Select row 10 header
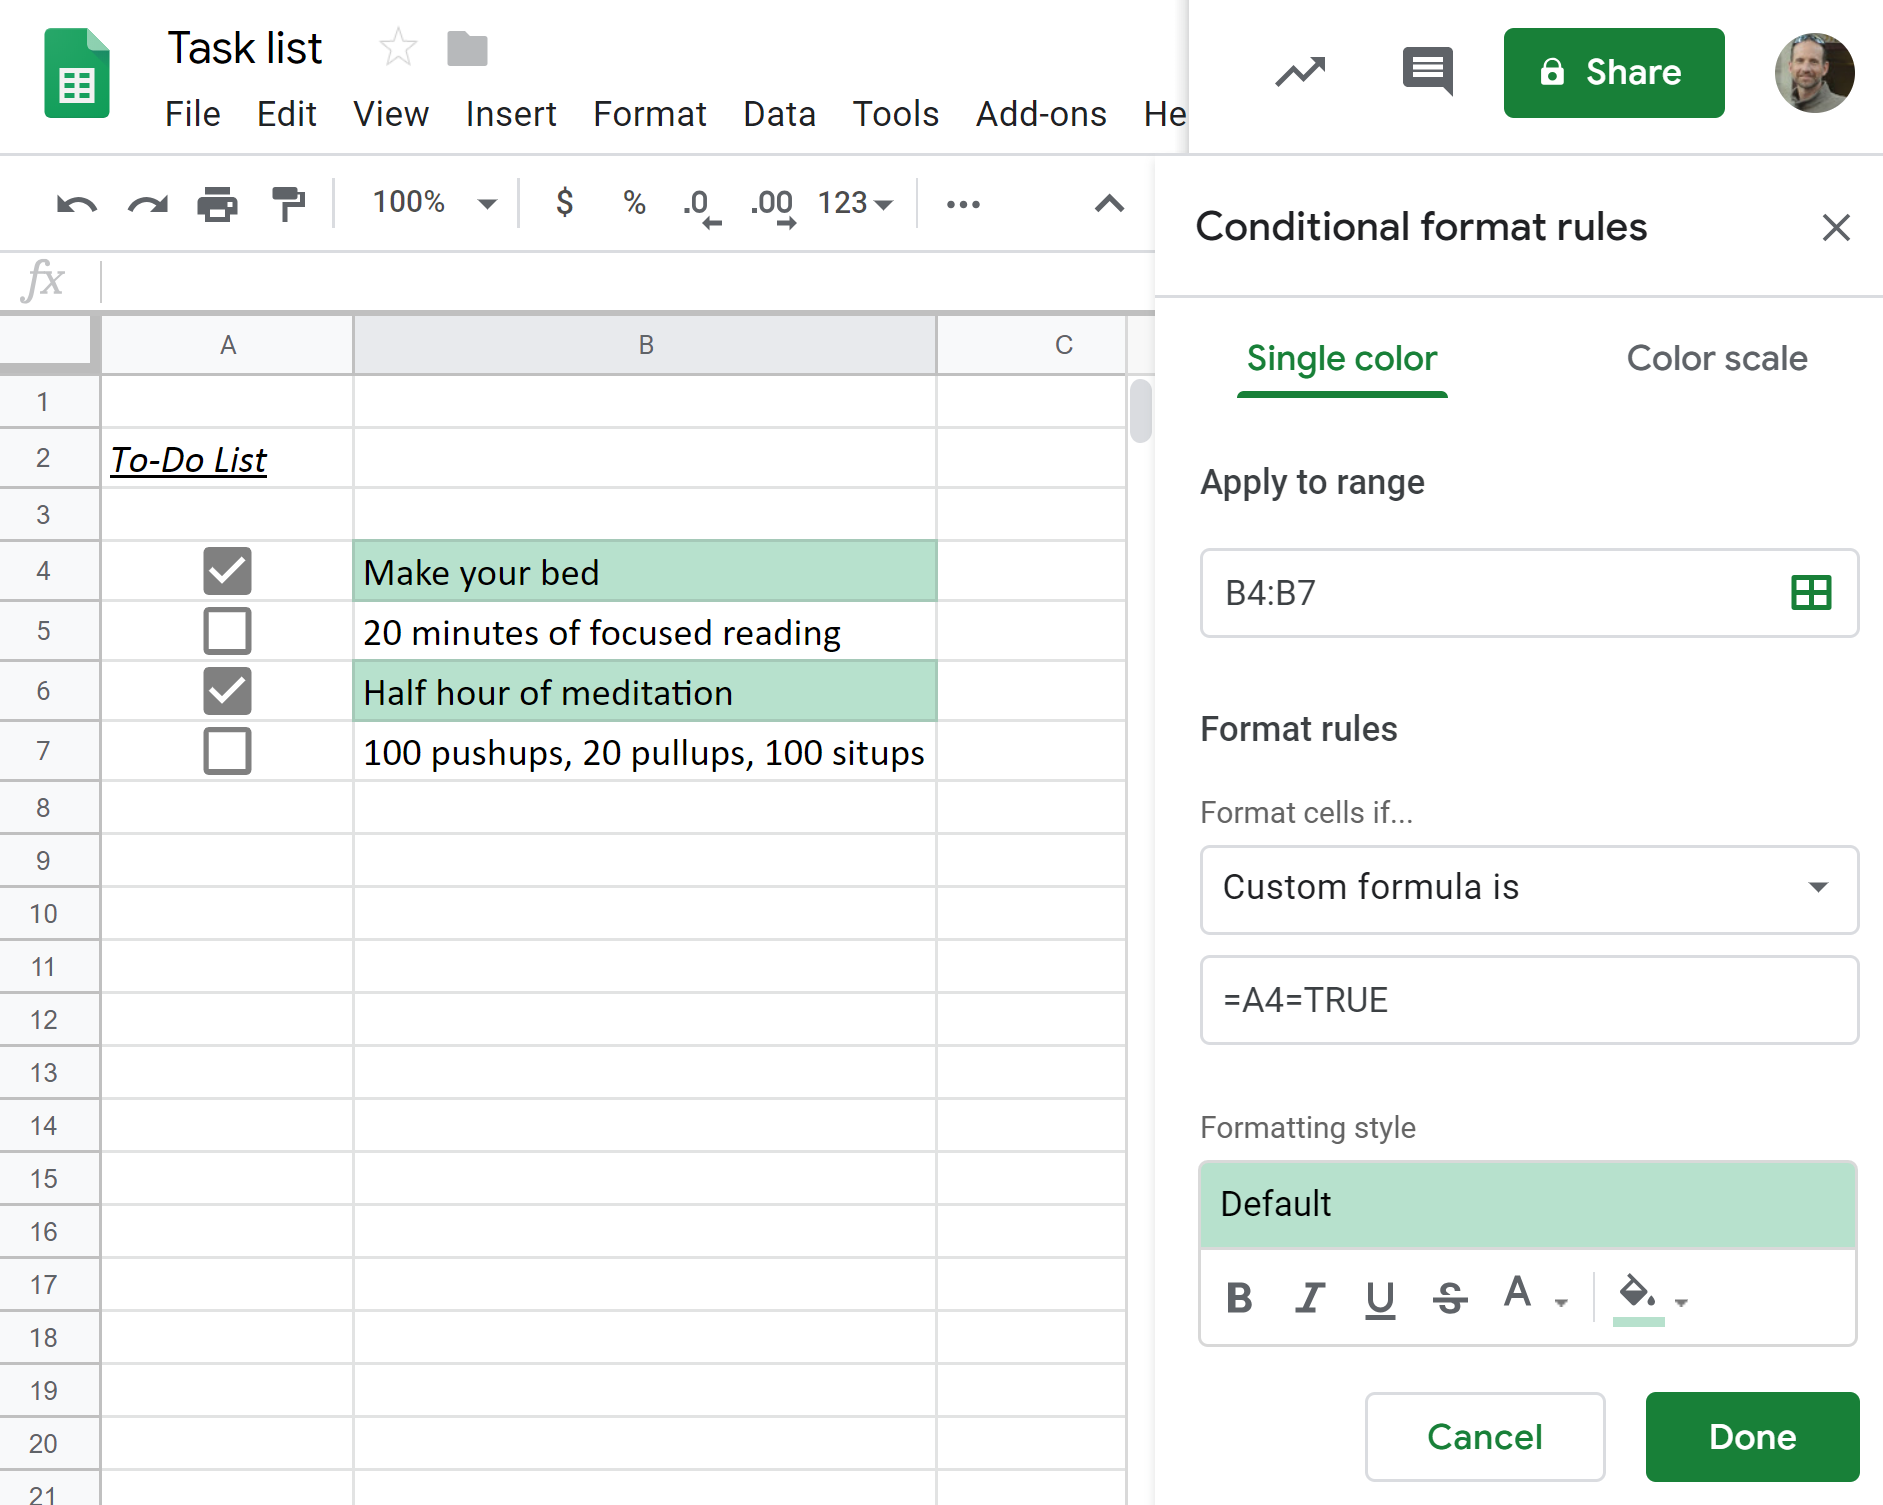 49,913
